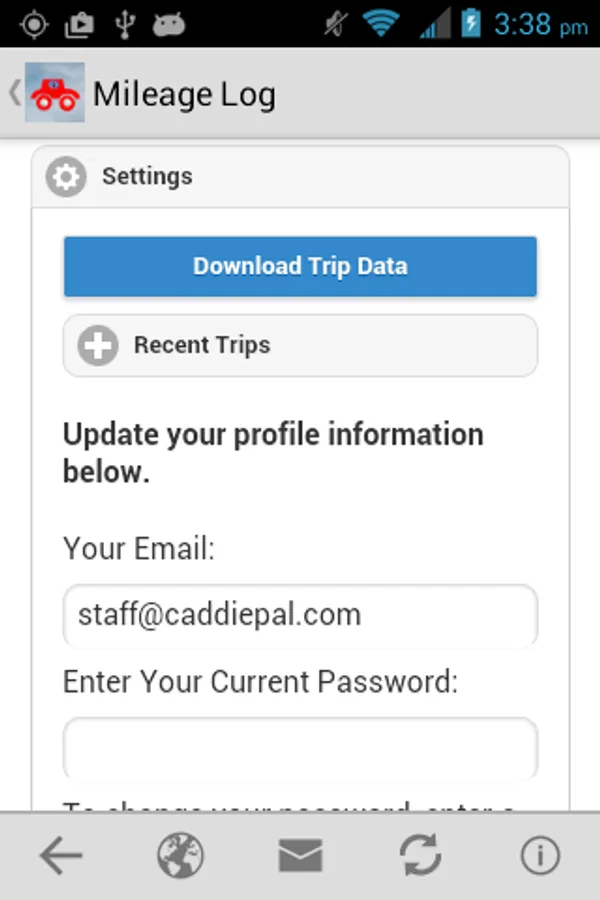Viewport: 600px width, 900px height.
Task: Open the globe icon in bottom toolbar
Action: [180, 856]
